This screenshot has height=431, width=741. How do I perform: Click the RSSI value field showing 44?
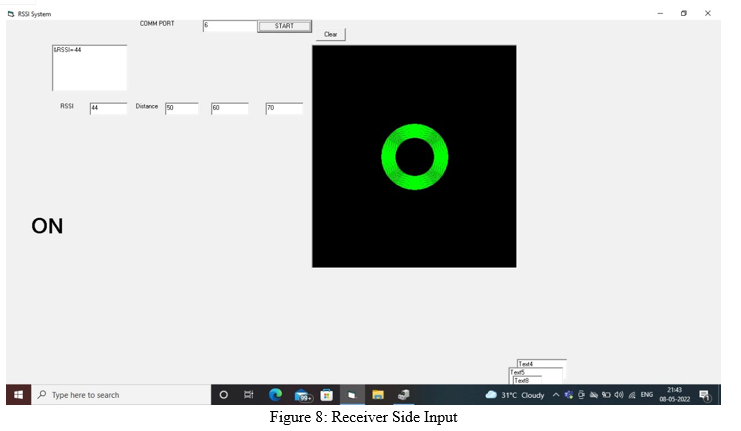[108, 108]
